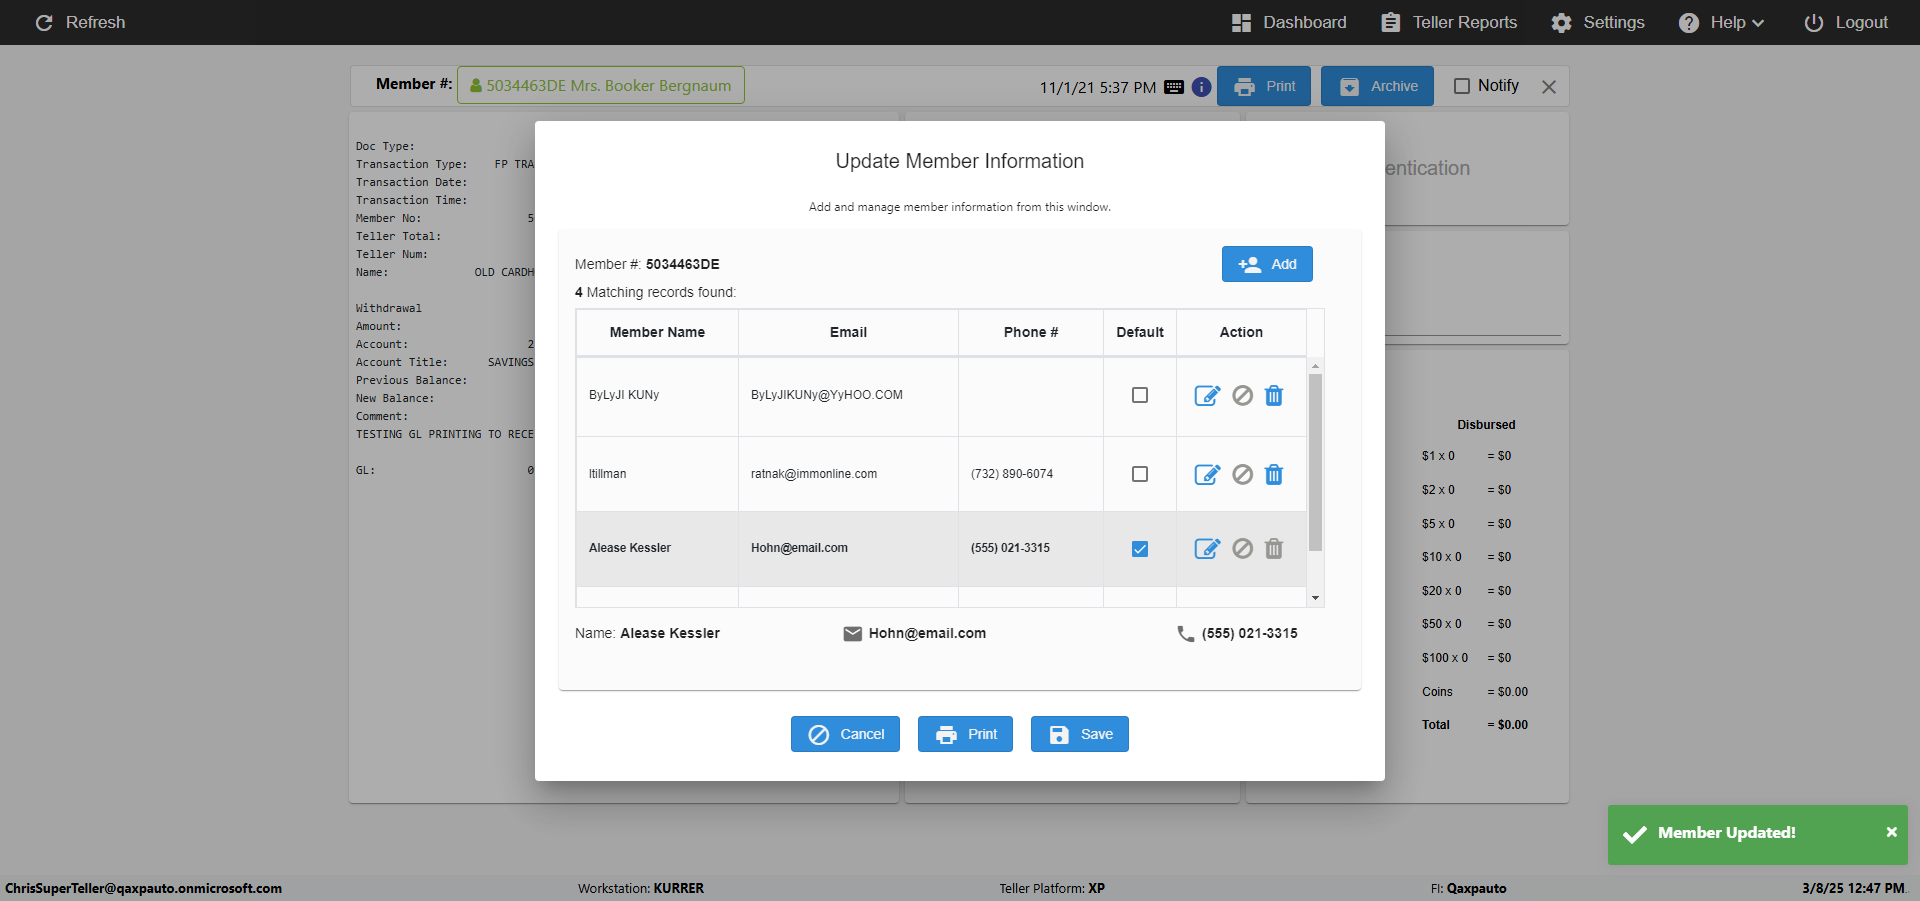Viewport: 1920px width, 901px height.
Task: Click the member table vertical scrollbar thumb
Action: click(x=1316, y=462)
